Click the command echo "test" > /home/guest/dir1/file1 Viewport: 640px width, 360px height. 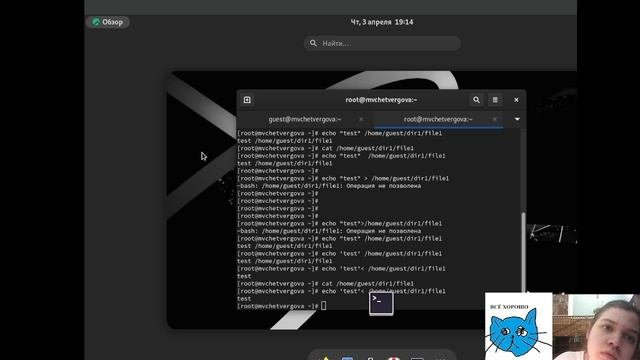(x=385, y=178)
